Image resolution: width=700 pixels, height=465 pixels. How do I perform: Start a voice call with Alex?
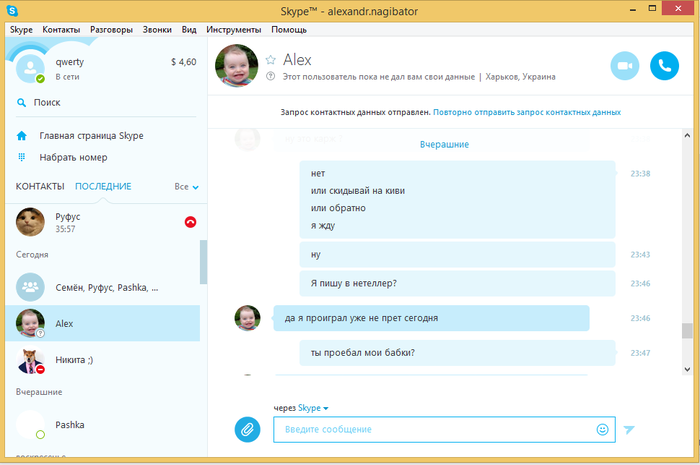[664, 66]
